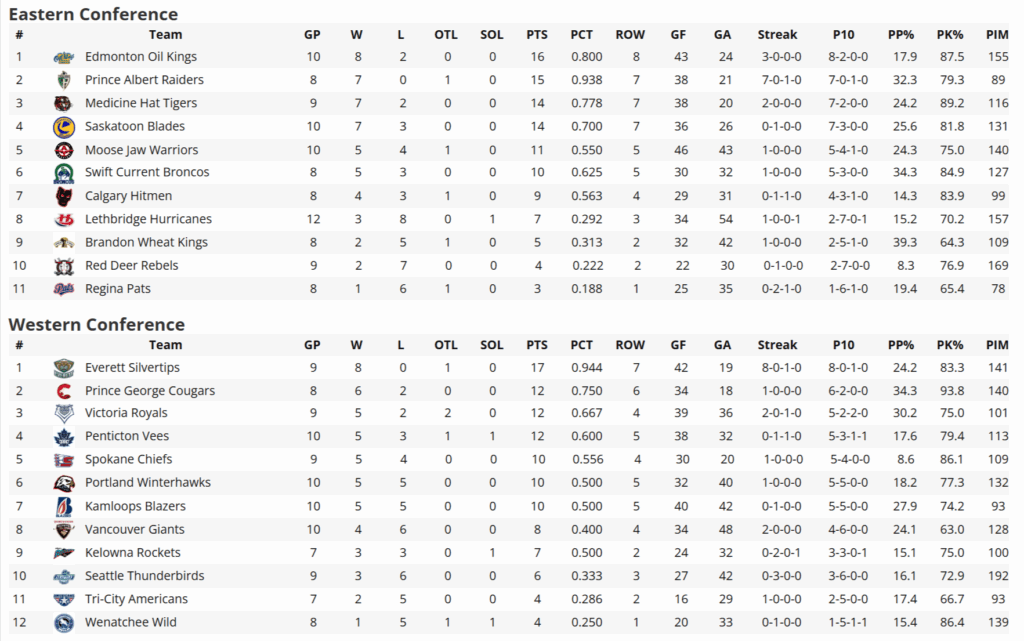Viewport: 1024px width, 641px height.
Task: Click the Prince Albert Raiders logo icon
Action: point(64,80)
